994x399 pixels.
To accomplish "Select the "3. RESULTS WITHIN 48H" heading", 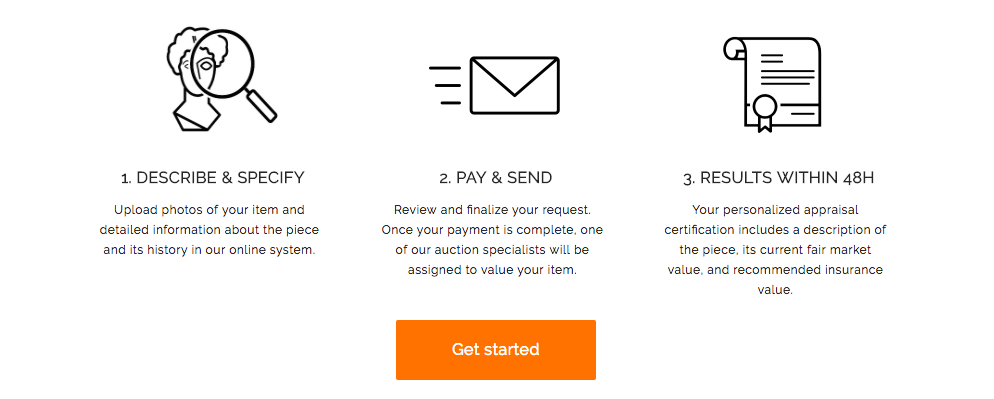I will [x=778, y=178].
